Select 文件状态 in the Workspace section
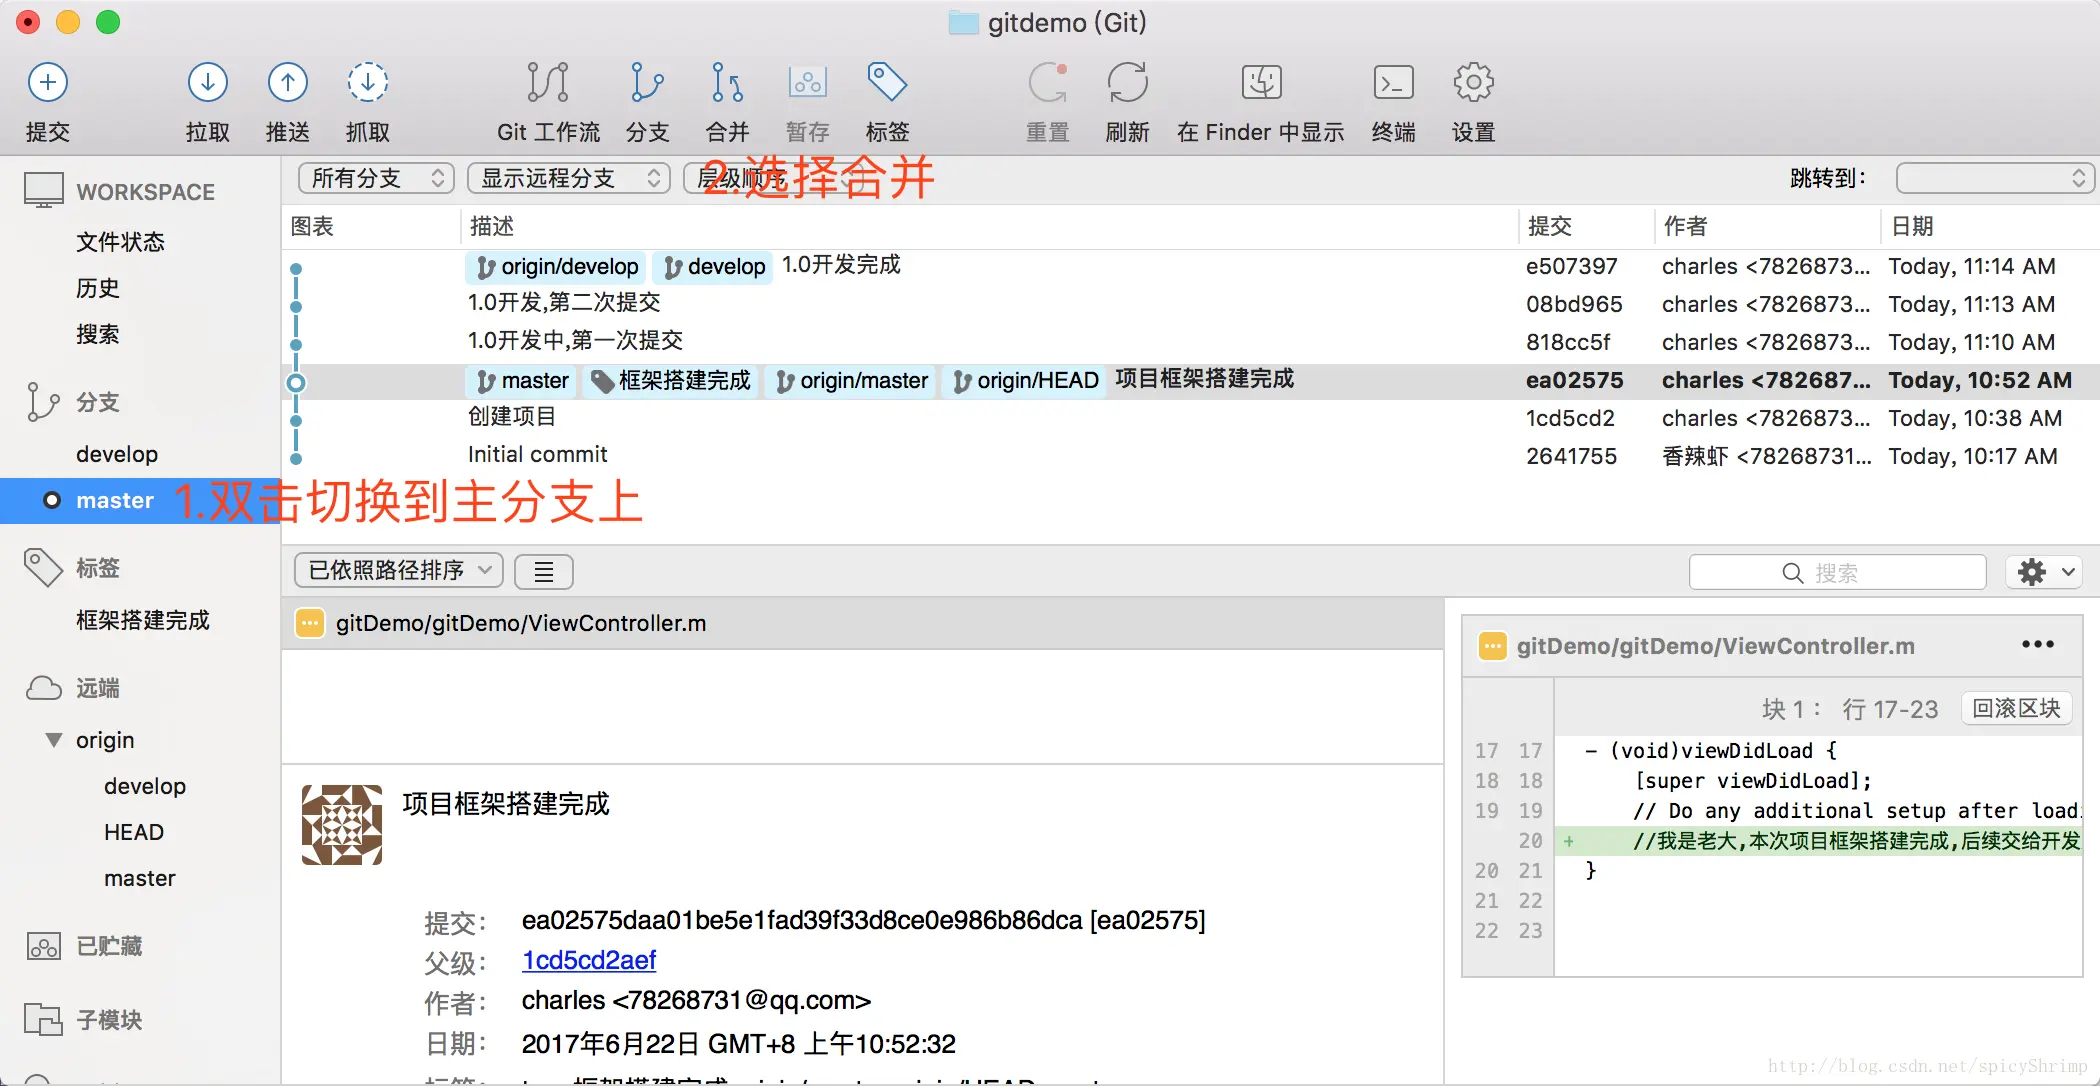Screen dimensions: 2100x1086 [120, 242]
